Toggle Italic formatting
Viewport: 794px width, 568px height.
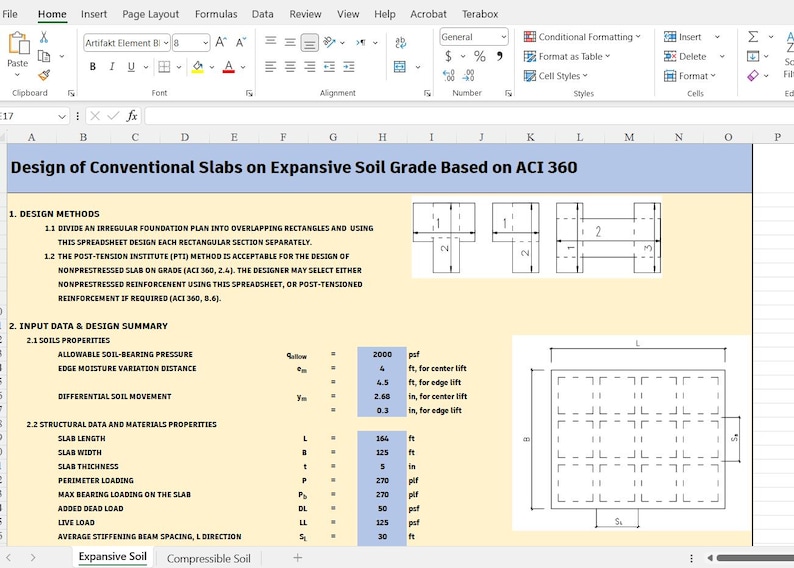coord(112,66)
